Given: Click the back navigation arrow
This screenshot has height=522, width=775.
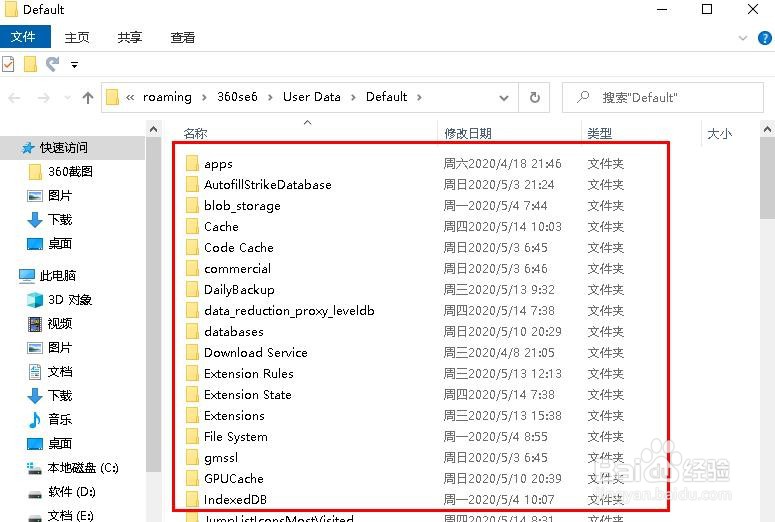Looking at the screenshot, I should point(14,98).
